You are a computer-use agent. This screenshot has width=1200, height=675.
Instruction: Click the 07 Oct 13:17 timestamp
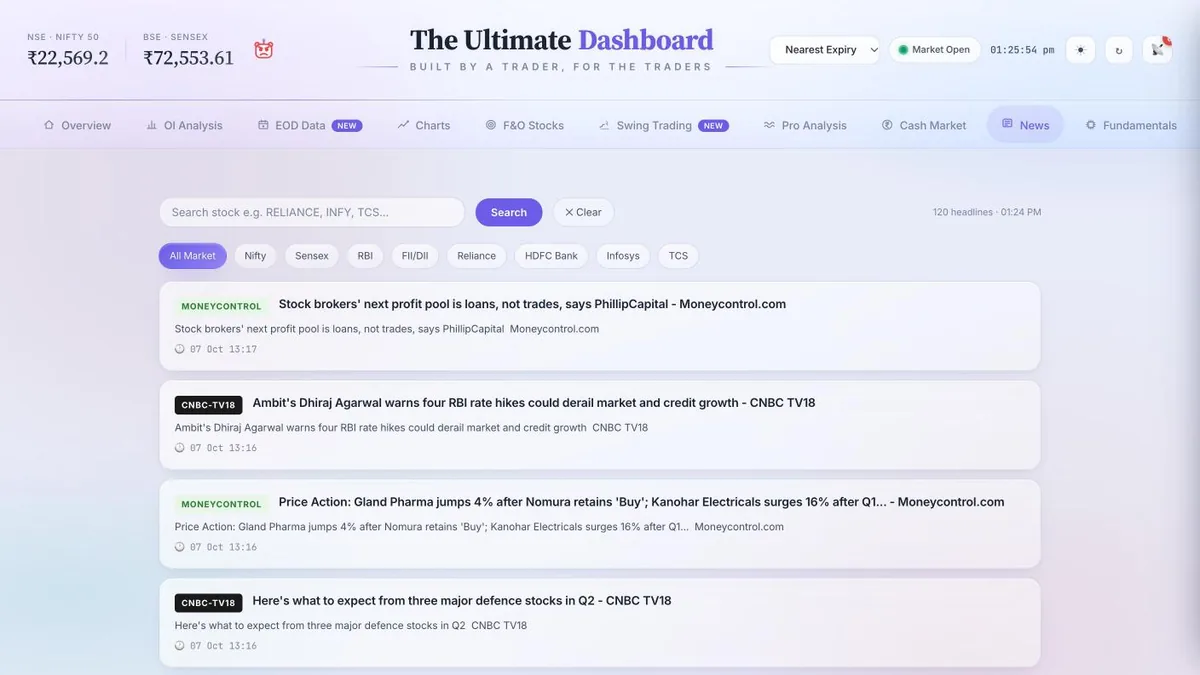coord(223,349)
